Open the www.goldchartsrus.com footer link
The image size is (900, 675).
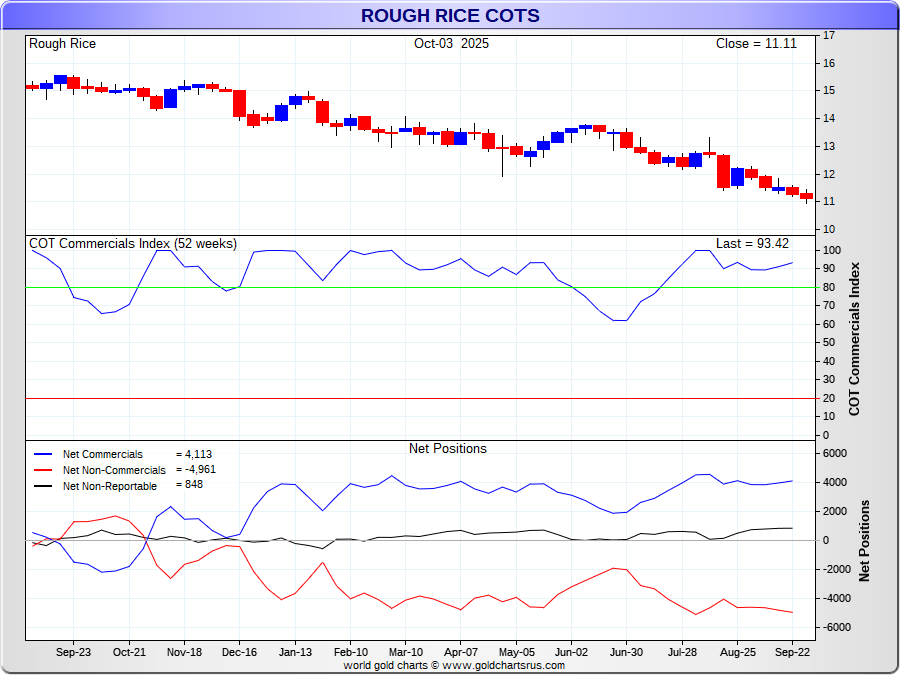tap(503, 665)
